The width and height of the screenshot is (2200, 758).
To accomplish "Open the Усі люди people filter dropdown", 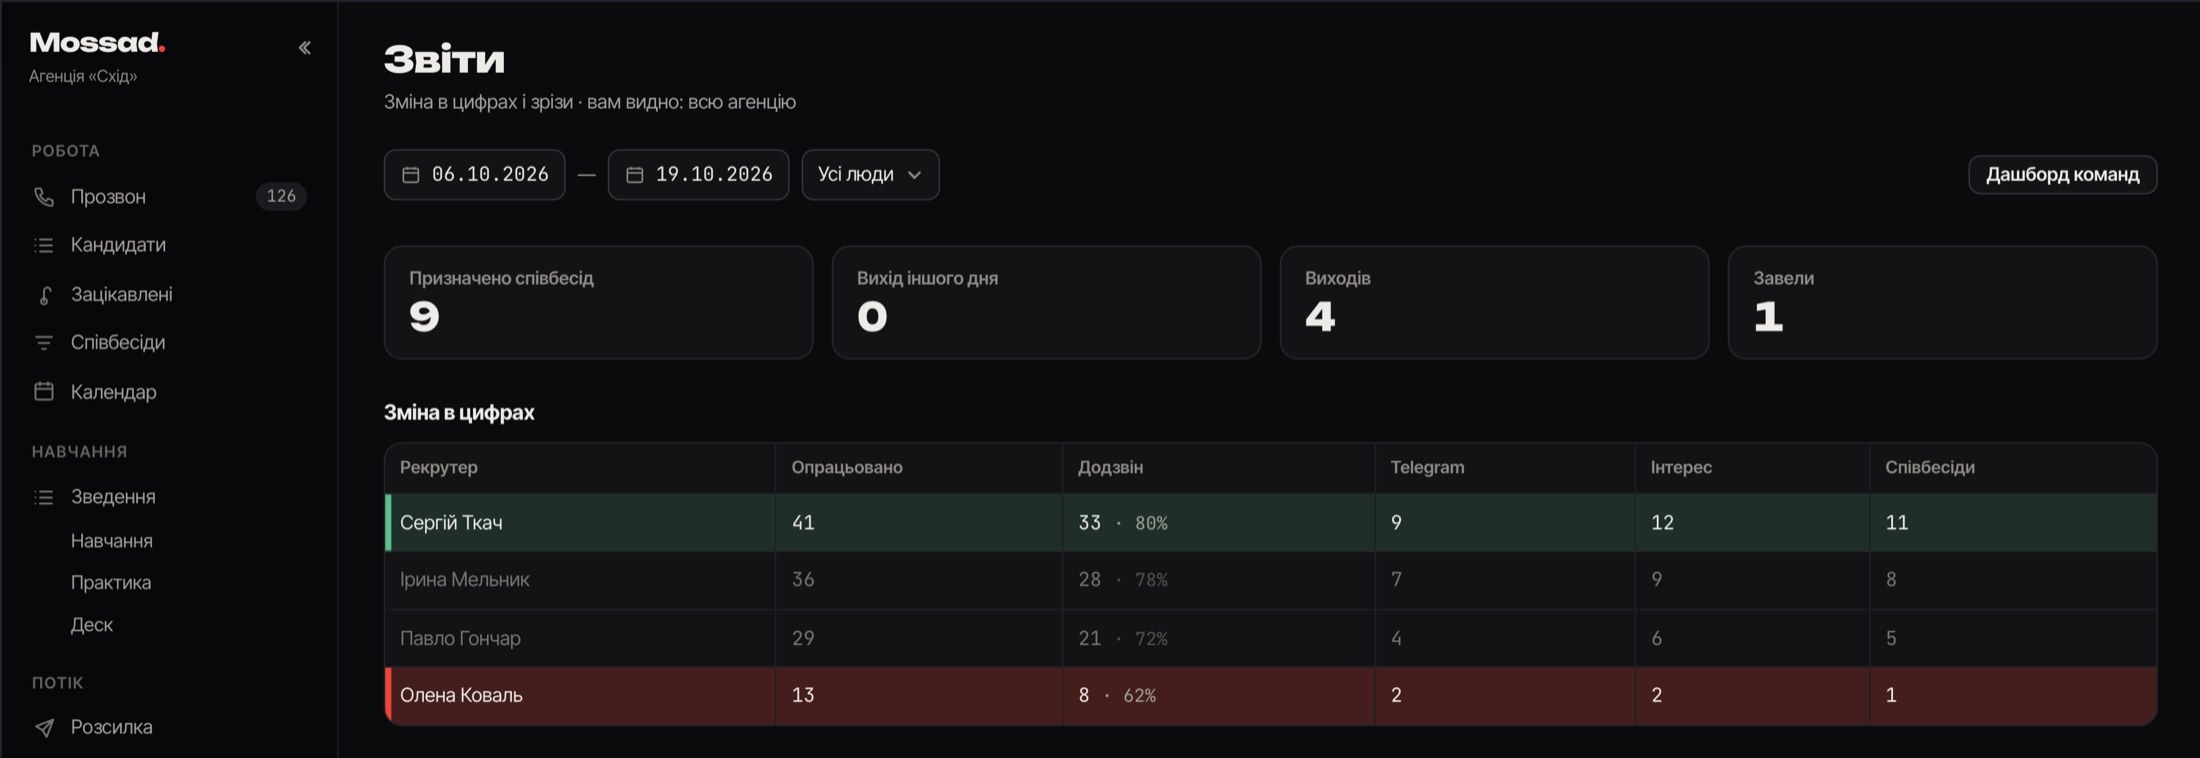I will 870,175.
